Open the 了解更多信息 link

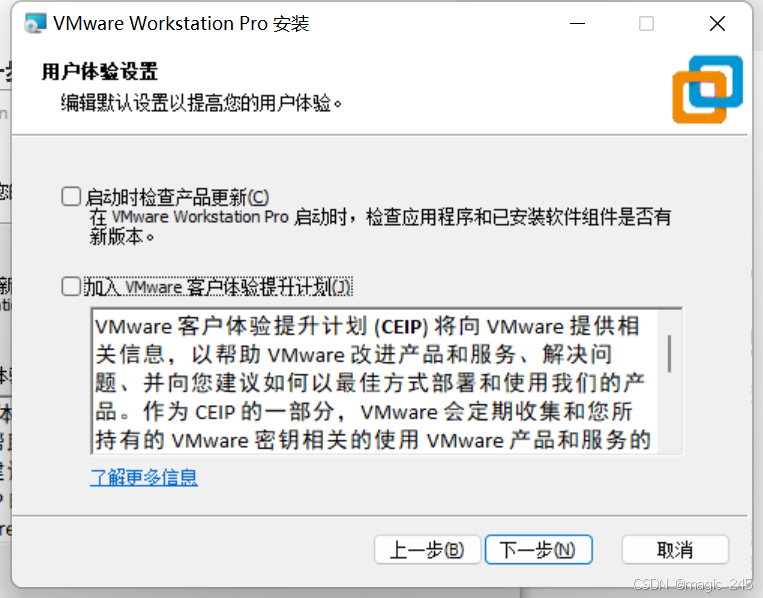click(x=144, y=477)
